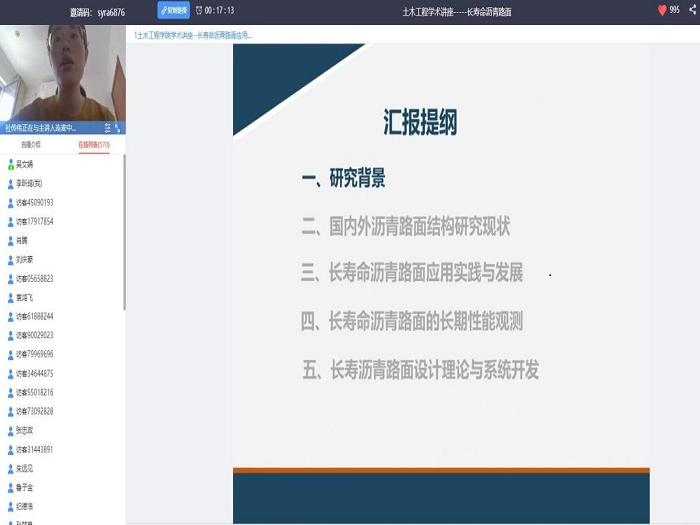Click avatar icon of 访客45090193
This screenshot has height=525, width=700.
pos(11,202)
